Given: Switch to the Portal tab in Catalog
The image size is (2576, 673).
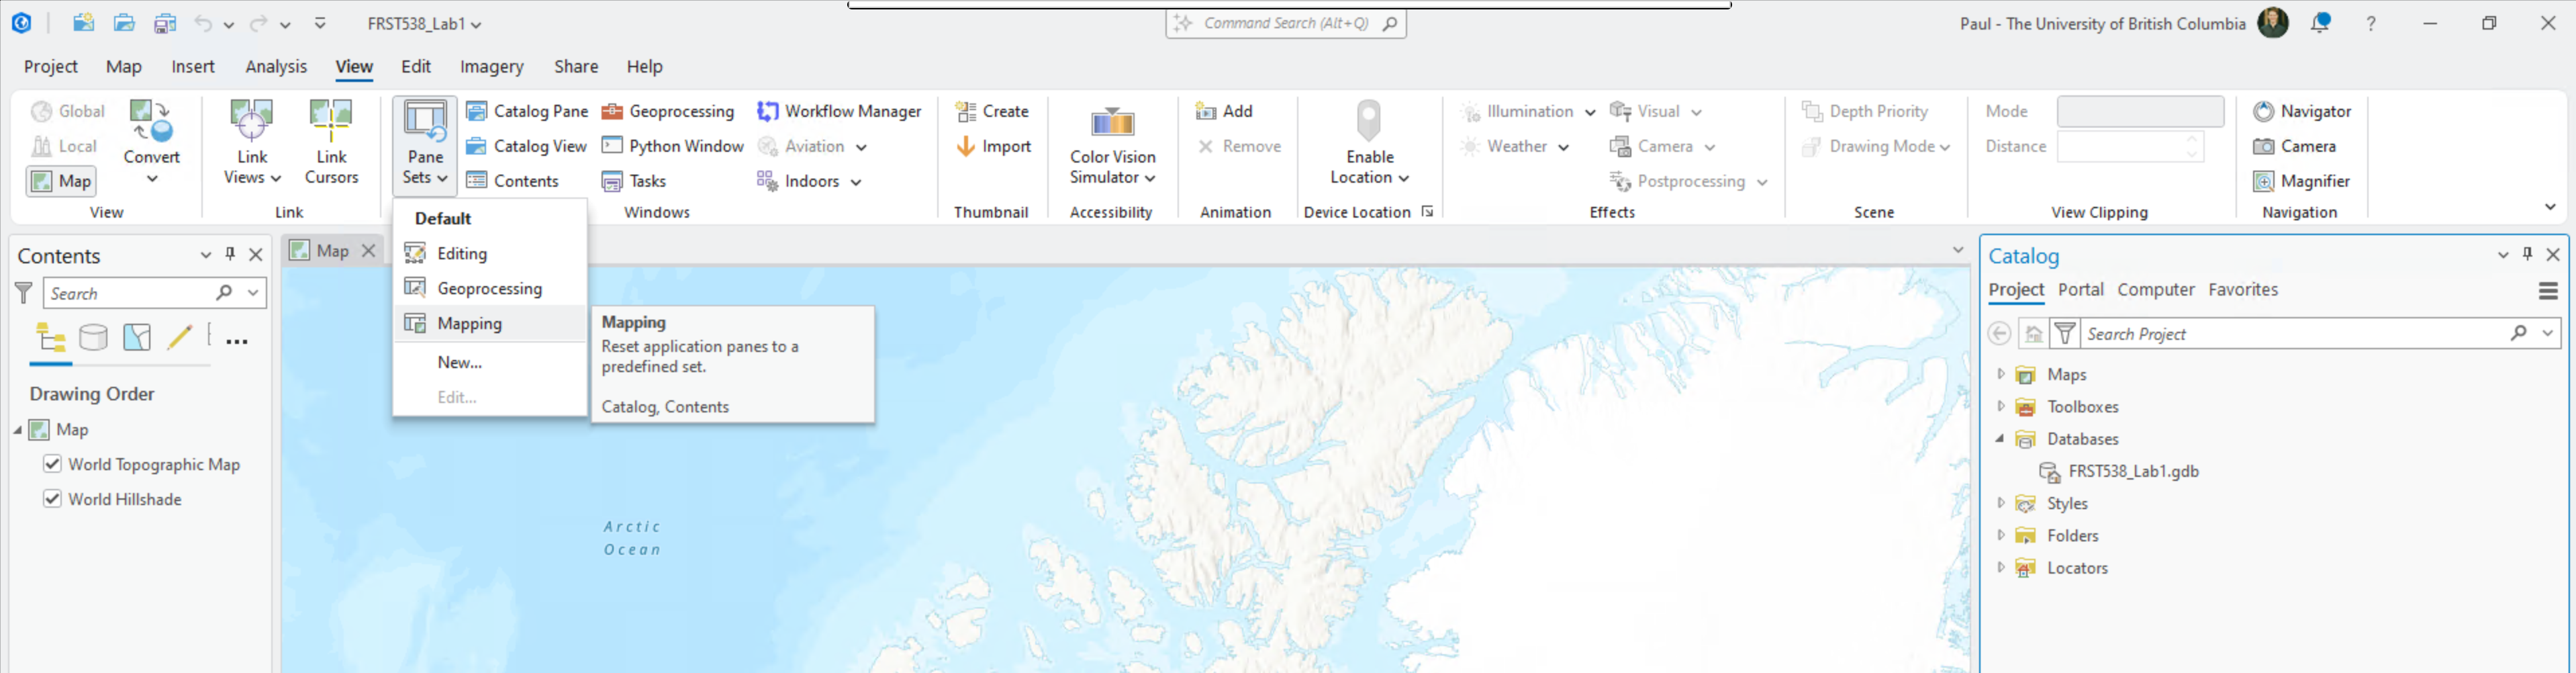Looking at the screenshot, I should [2080, 289].
